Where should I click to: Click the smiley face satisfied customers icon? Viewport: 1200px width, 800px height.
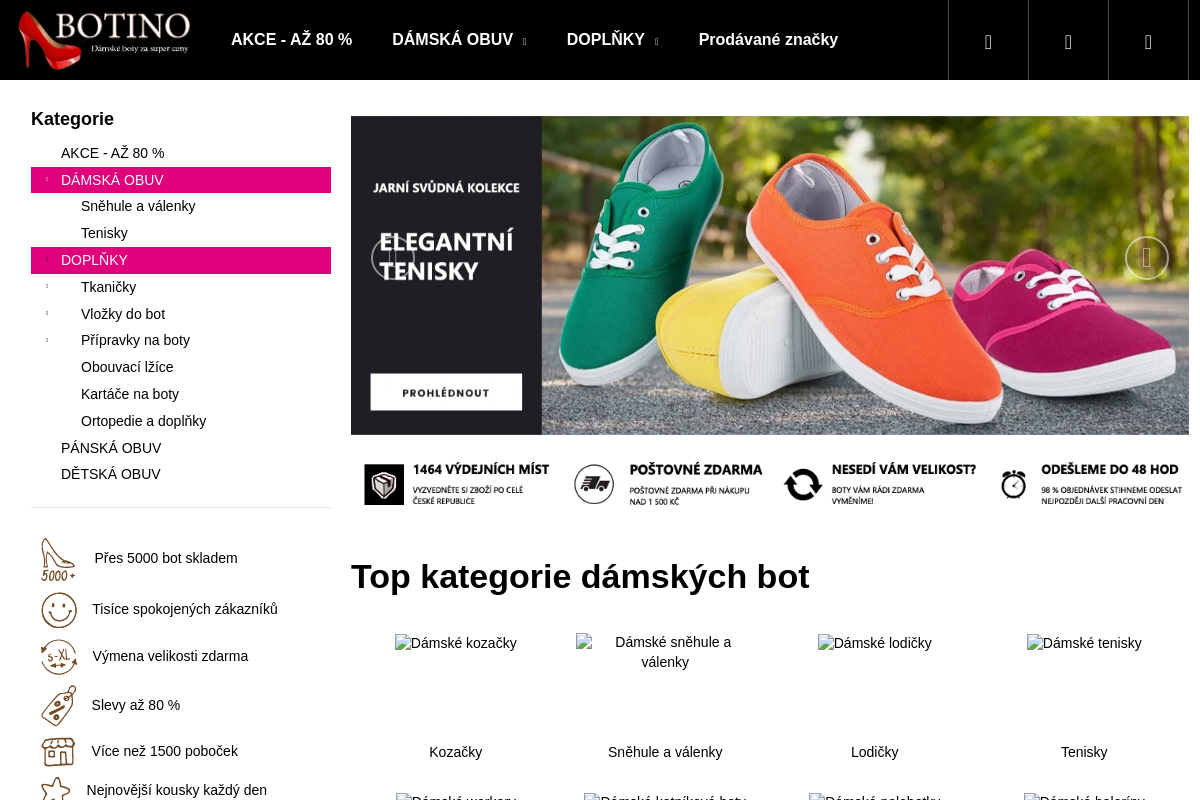pos(59,610)
